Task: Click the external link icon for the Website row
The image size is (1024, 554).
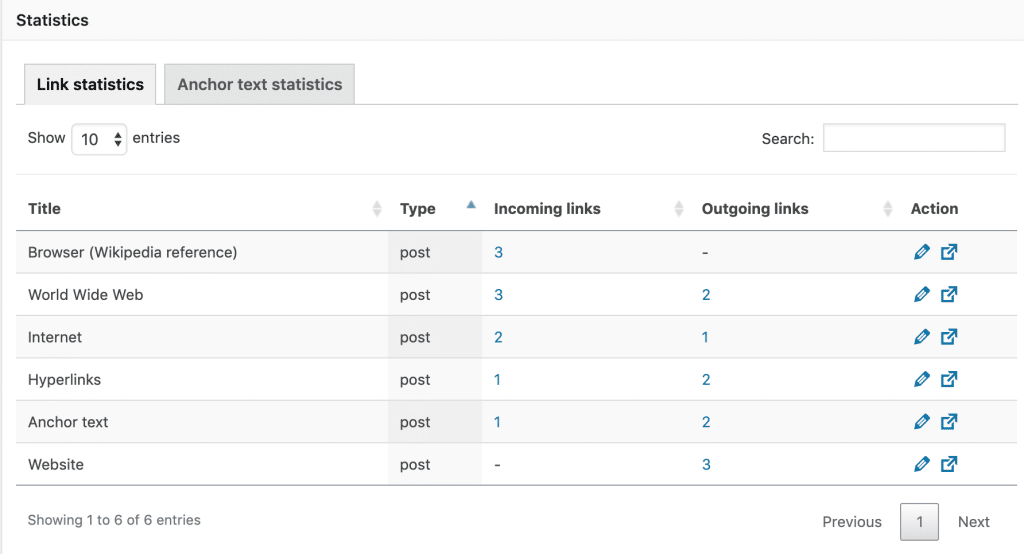Action: pyautogui.click(x=949, y=464)
